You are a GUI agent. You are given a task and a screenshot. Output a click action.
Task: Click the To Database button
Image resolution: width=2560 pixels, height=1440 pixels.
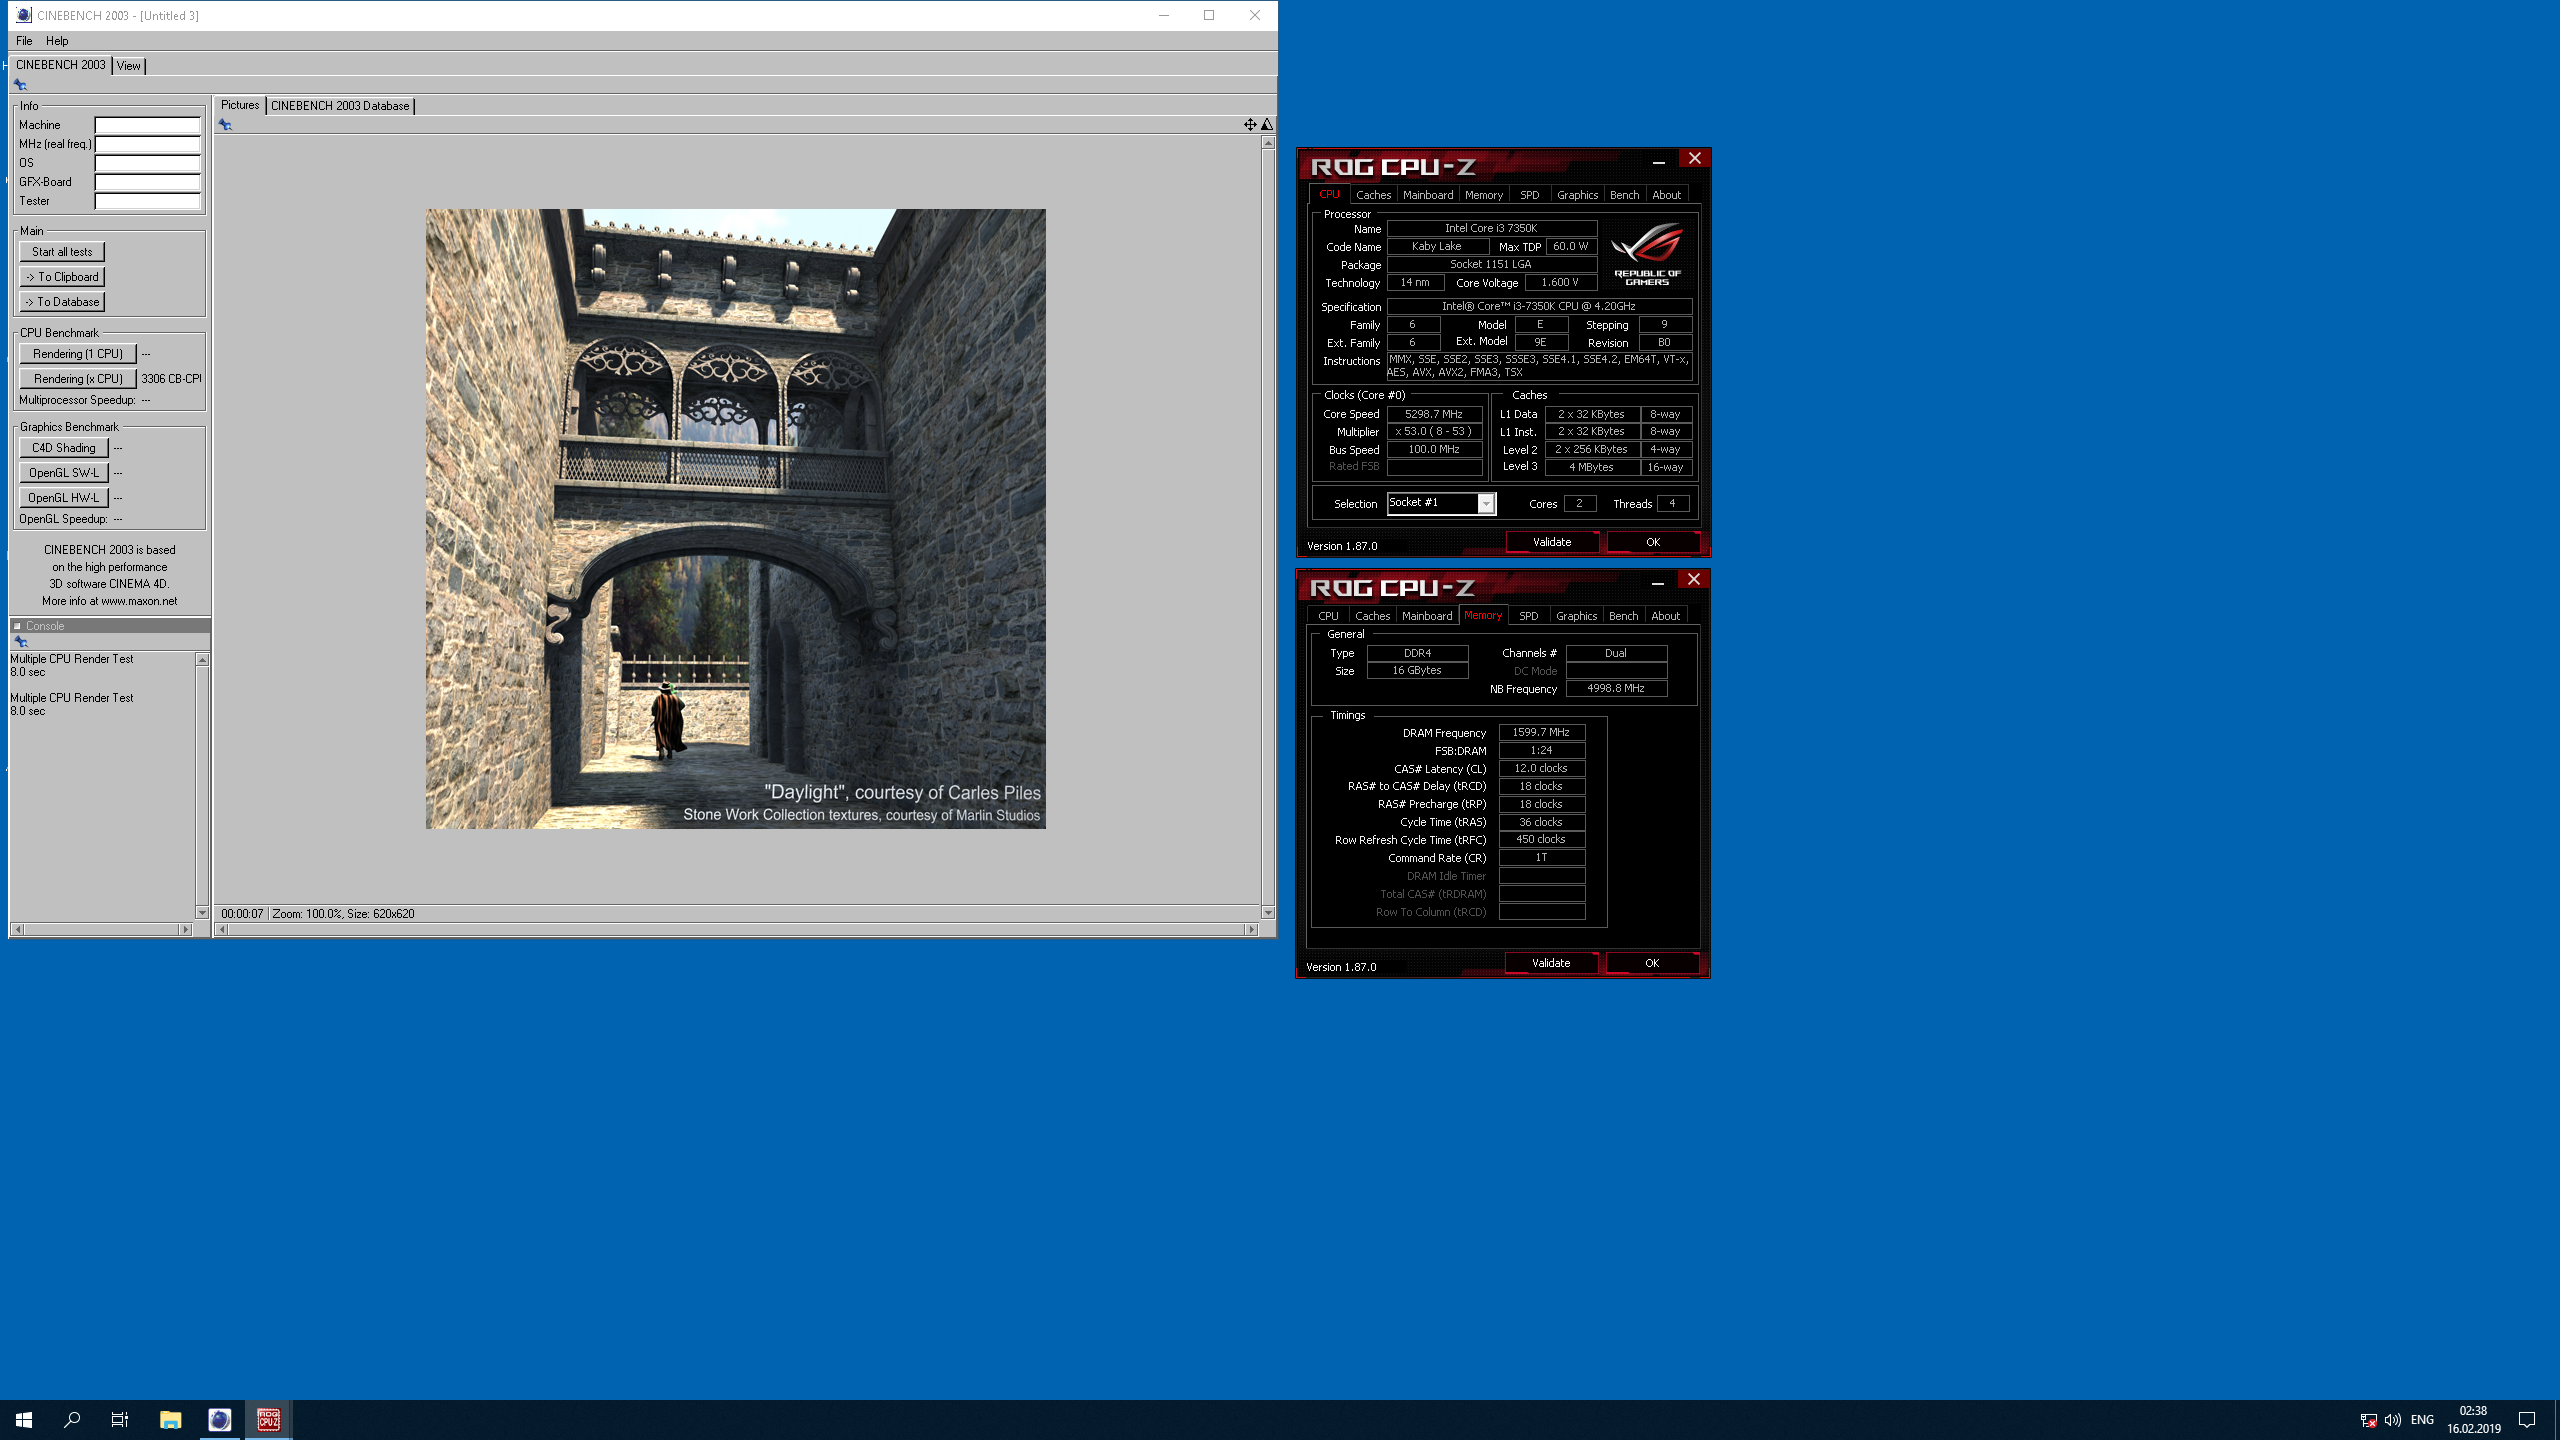click(x=62, y=302)
